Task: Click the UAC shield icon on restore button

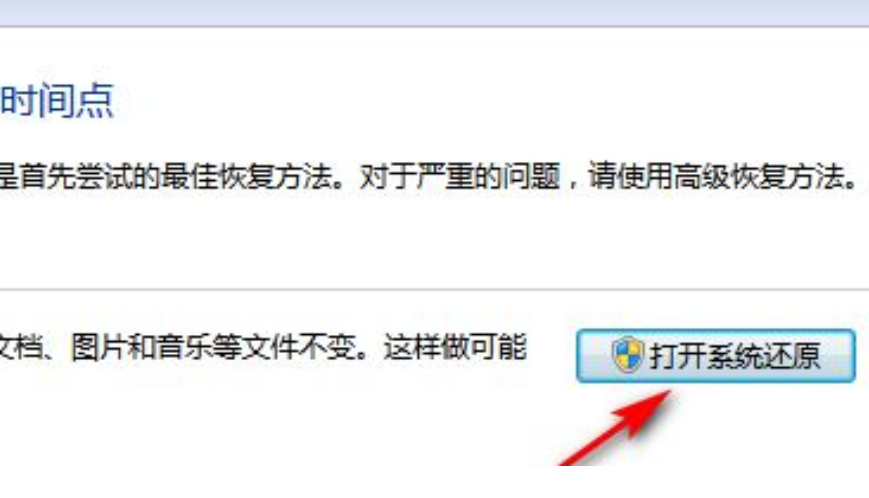Action: tap(628, 355)
